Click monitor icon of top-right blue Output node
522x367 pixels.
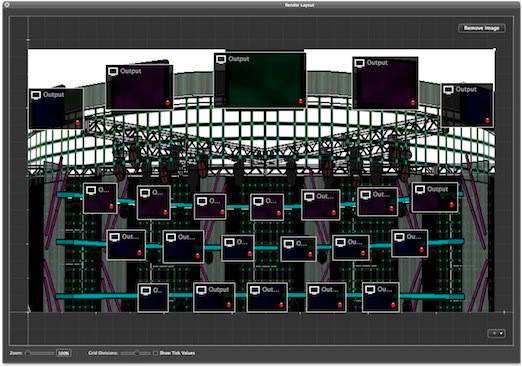448,90
